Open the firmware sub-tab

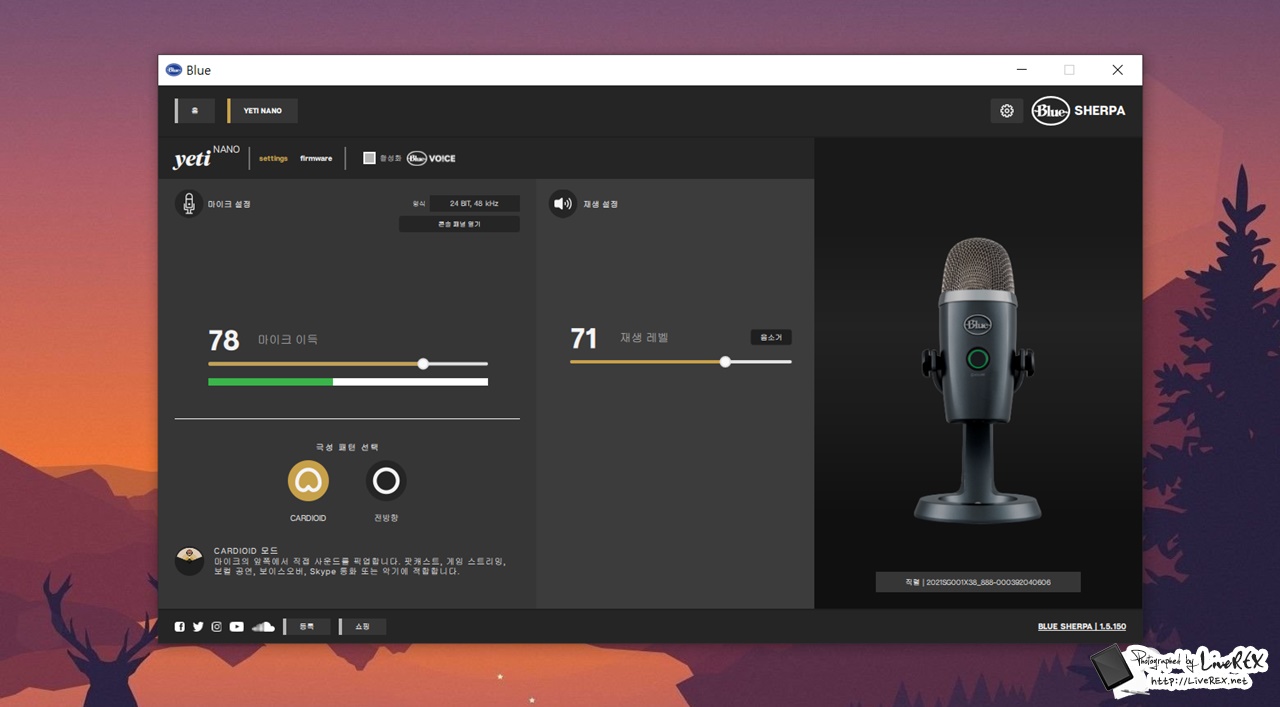(x=316, y=158)
